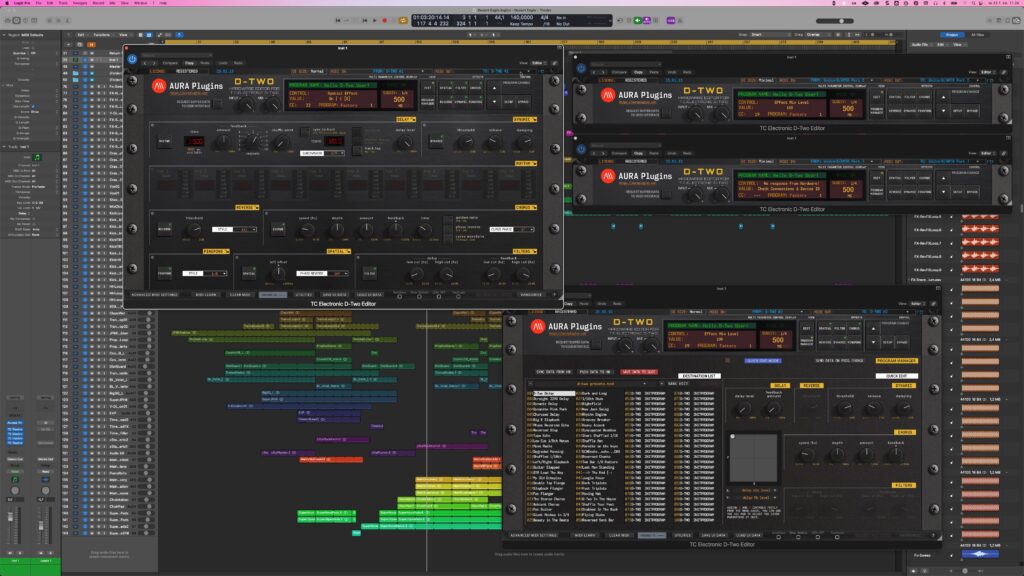Image resolution: width=1024 pixels, height=576 pixels.
Task: Click program down arrow in large D-Two editor
Action: click(494, 102)
